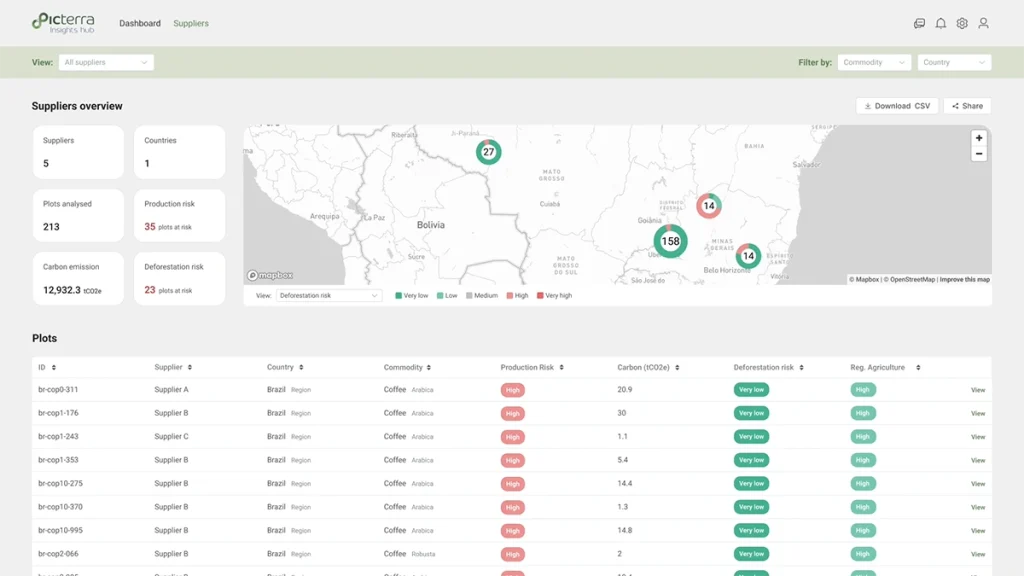The height and width of the screenshot is (576, 1024).
Task: Open View link for plot br-cop2-066
Action: pos(978,554)
